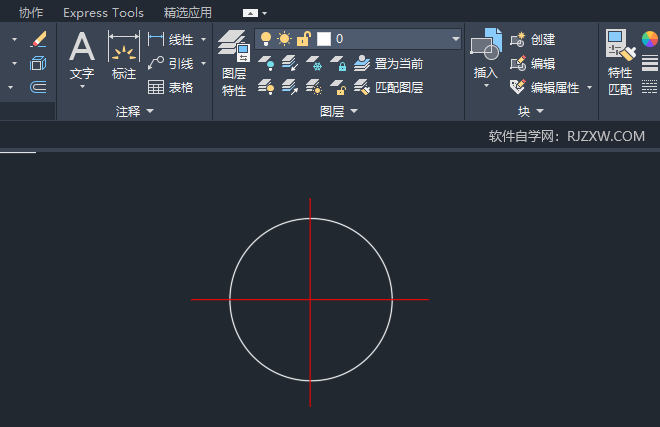Expand the 文字 dropdown arrow
Screen dimensions: 660x427
82,86
